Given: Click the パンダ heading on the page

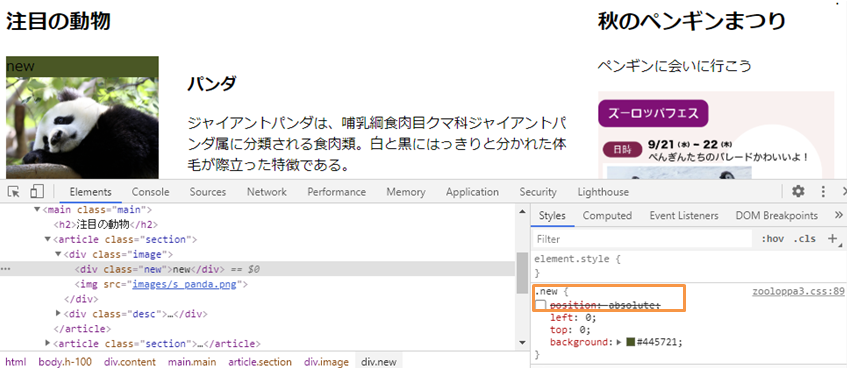Looking at the screenshot, I should point(212,84).
